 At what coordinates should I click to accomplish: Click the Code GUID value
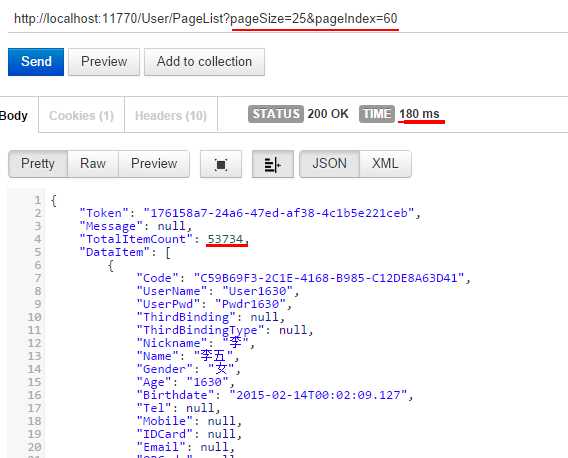click(x=329, y=278)
